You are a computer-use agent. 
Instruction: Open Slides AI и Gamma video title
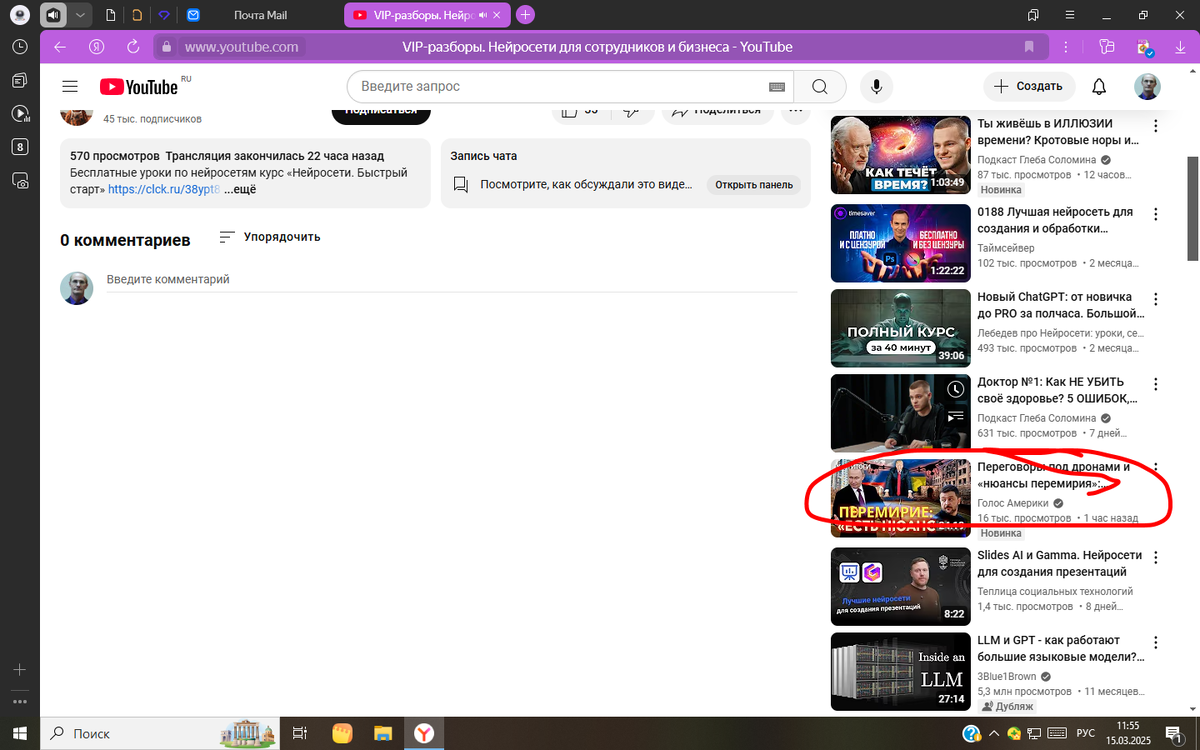1059,563
